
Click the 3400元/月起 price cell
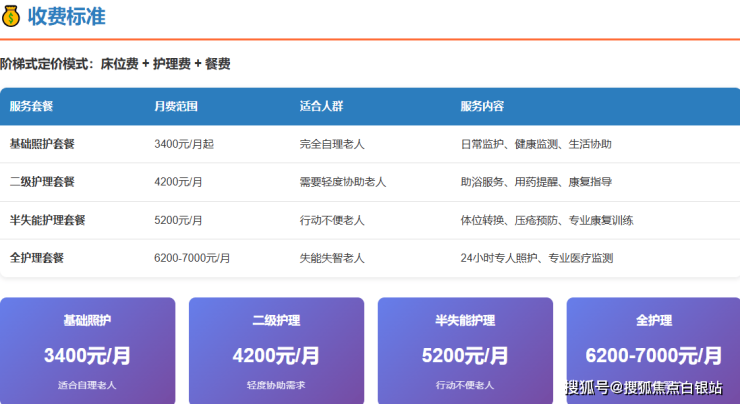(184, 144)
